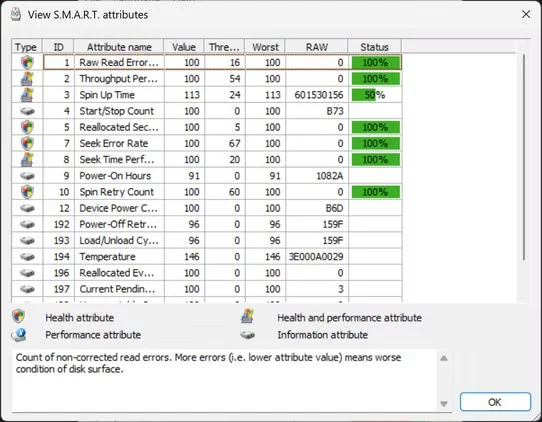
Task: Click the description box down arrow
Action: (444, 403)
